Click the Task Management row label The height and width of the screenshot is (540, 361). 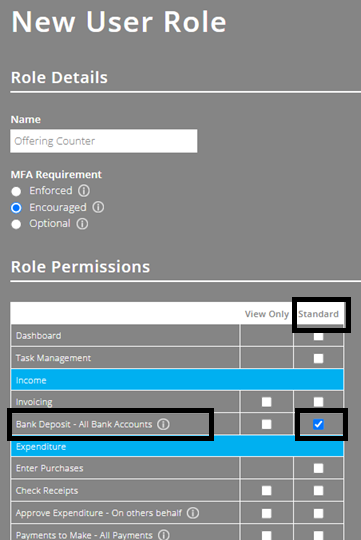point(53,358)
